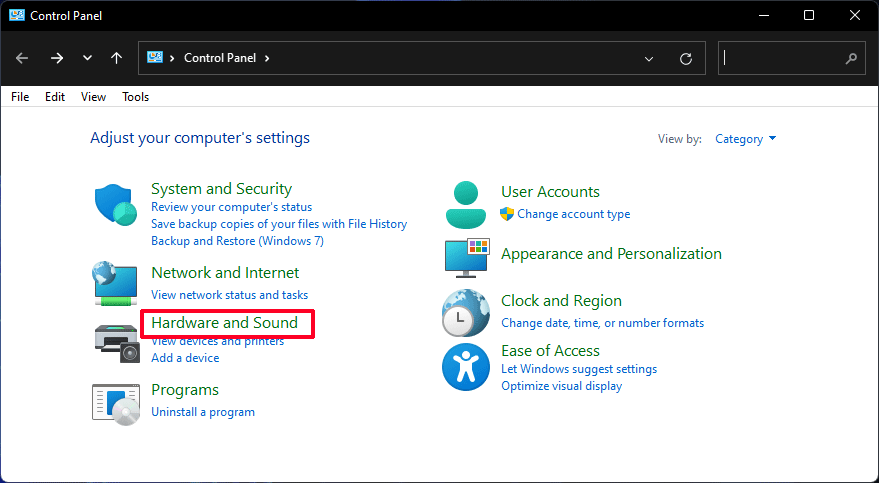Click Let Windows suggest settings
This screenshot has height=483, width=879.
(579, 369)
